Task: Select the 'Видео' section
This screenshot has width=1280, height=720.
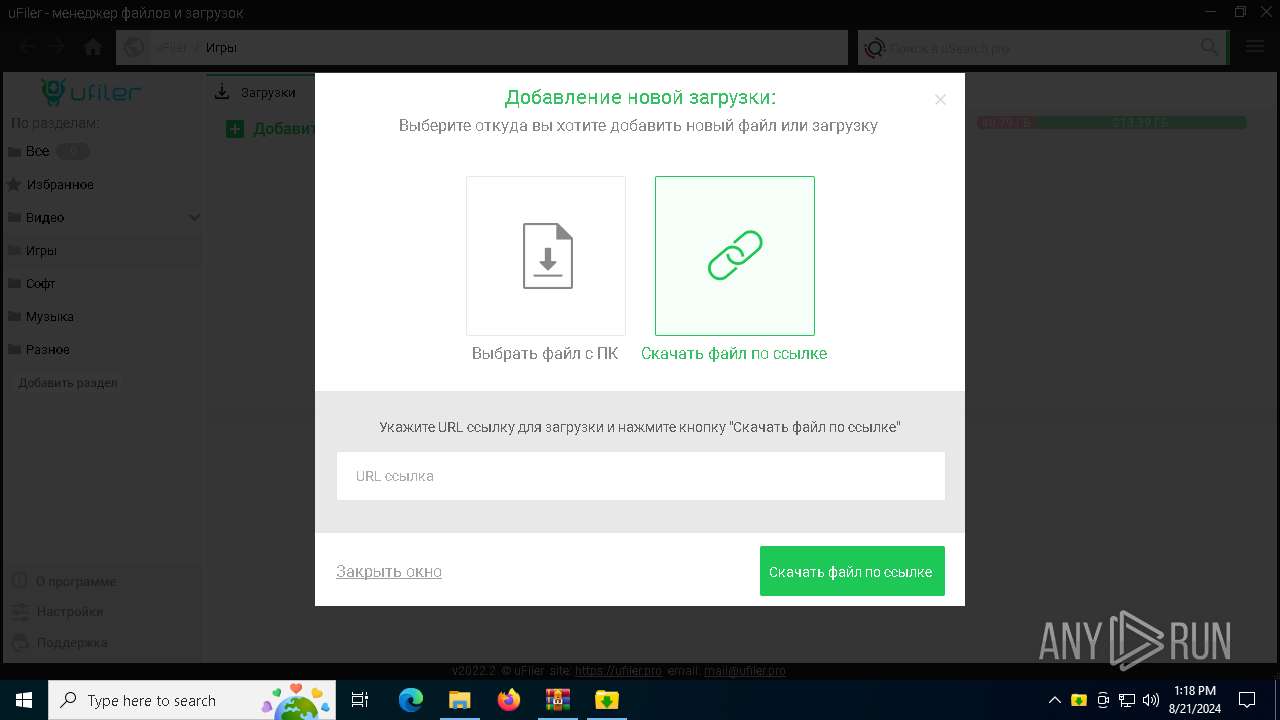Action: [45, 217]
